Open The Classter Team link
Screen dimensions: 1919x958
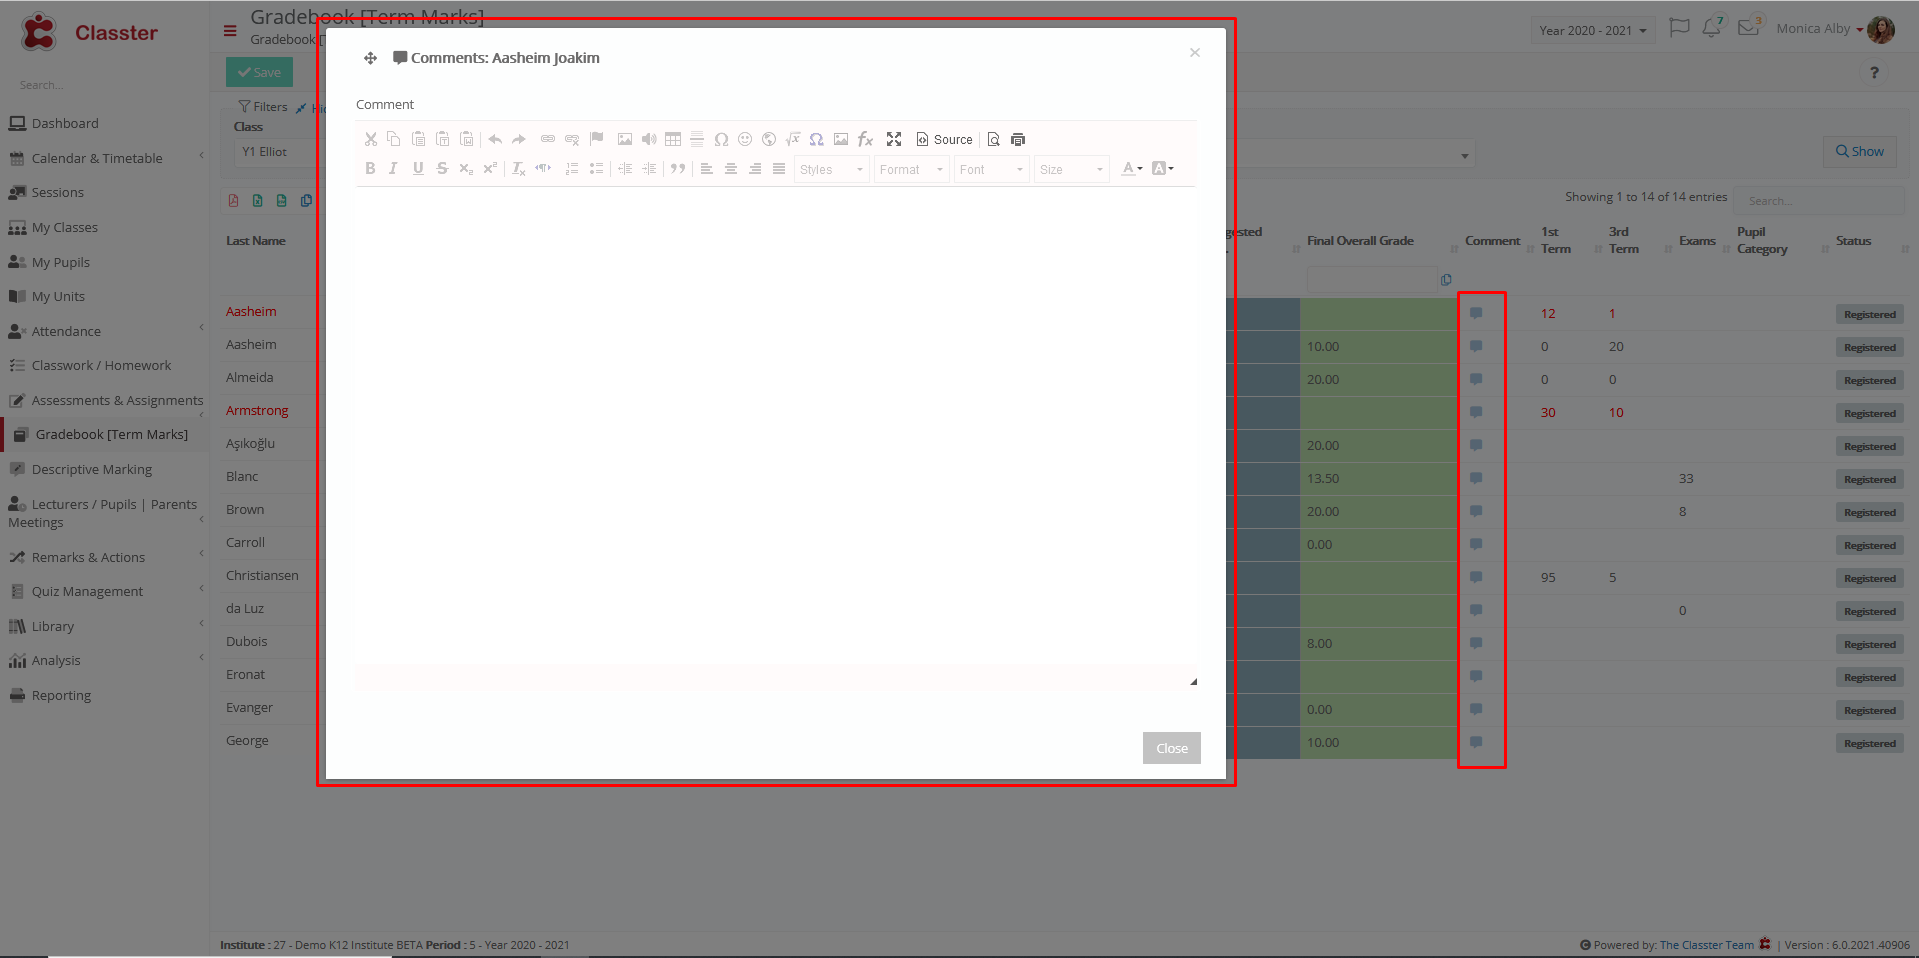tap(1706, 945)
